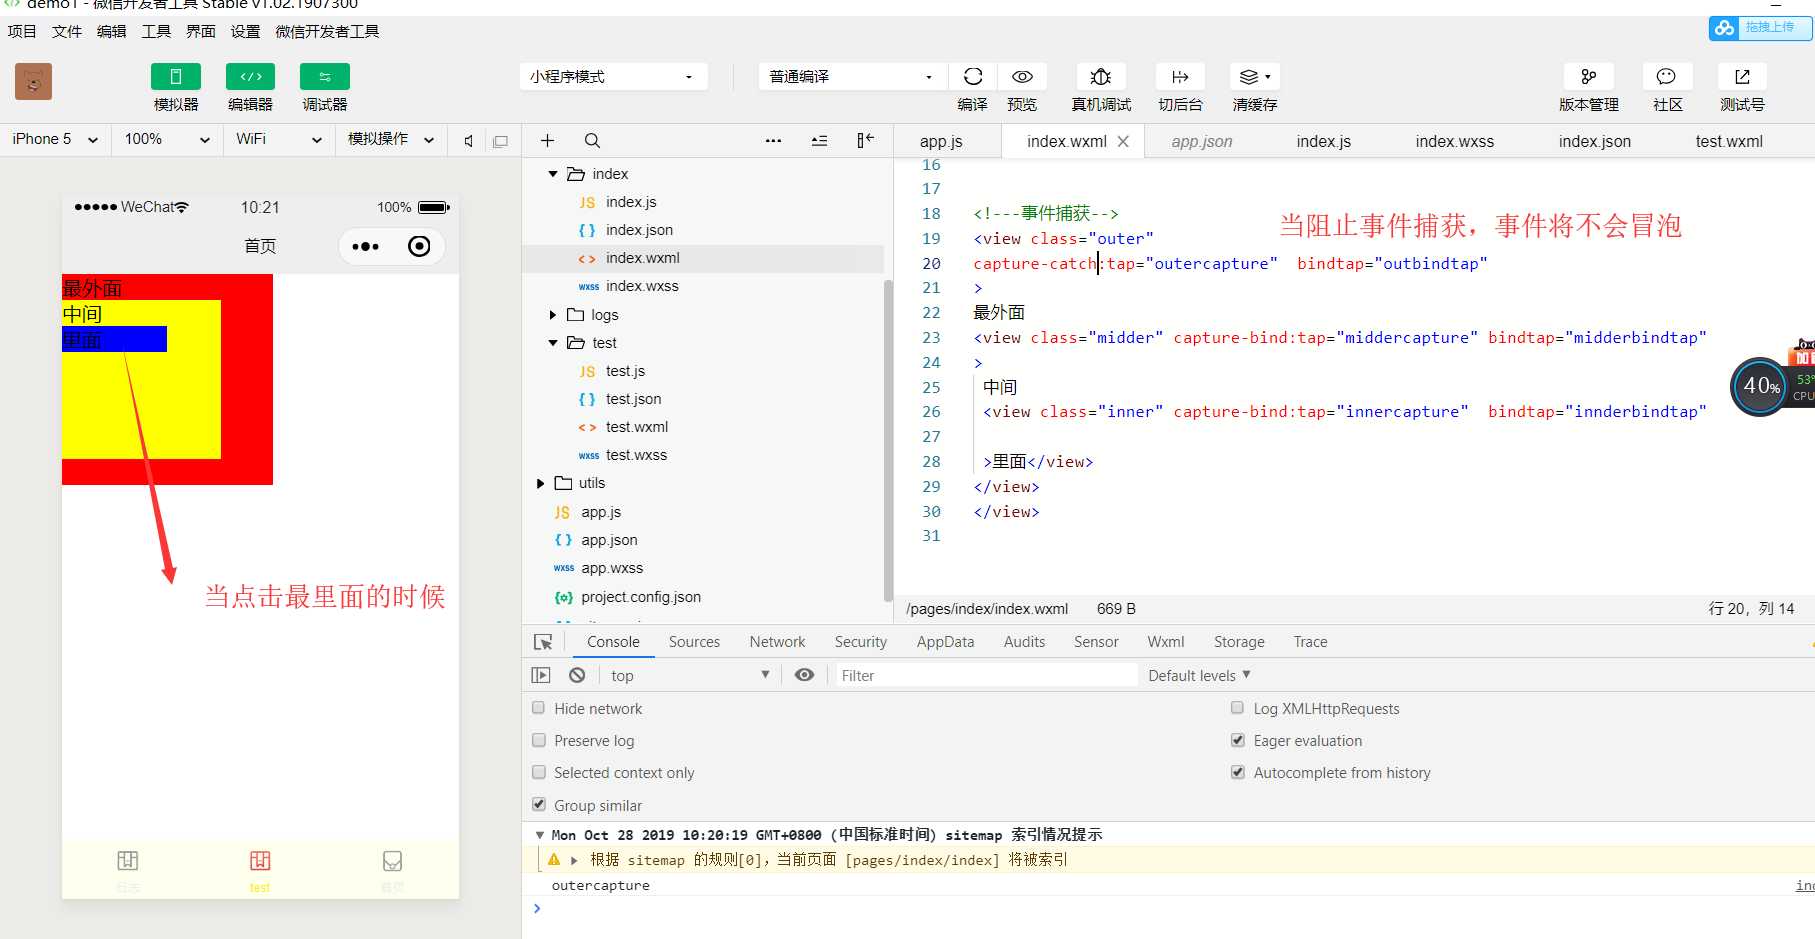Open the 项目 menu
Viewport: 1815px width, 939px height.
pos(22,32)
